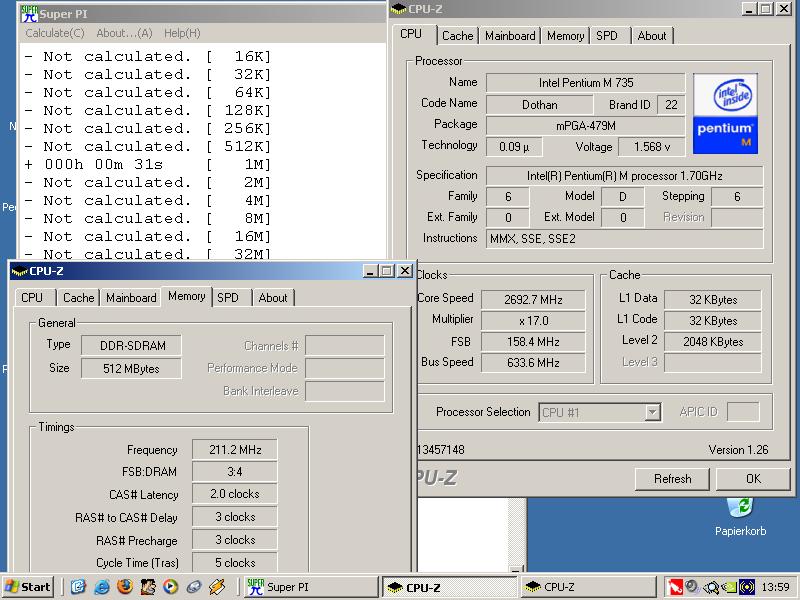Click the Bus Speed value 633.6 MHz
Image resolution: width=800 pixels, height=600 pixels.
click(533, 362)
